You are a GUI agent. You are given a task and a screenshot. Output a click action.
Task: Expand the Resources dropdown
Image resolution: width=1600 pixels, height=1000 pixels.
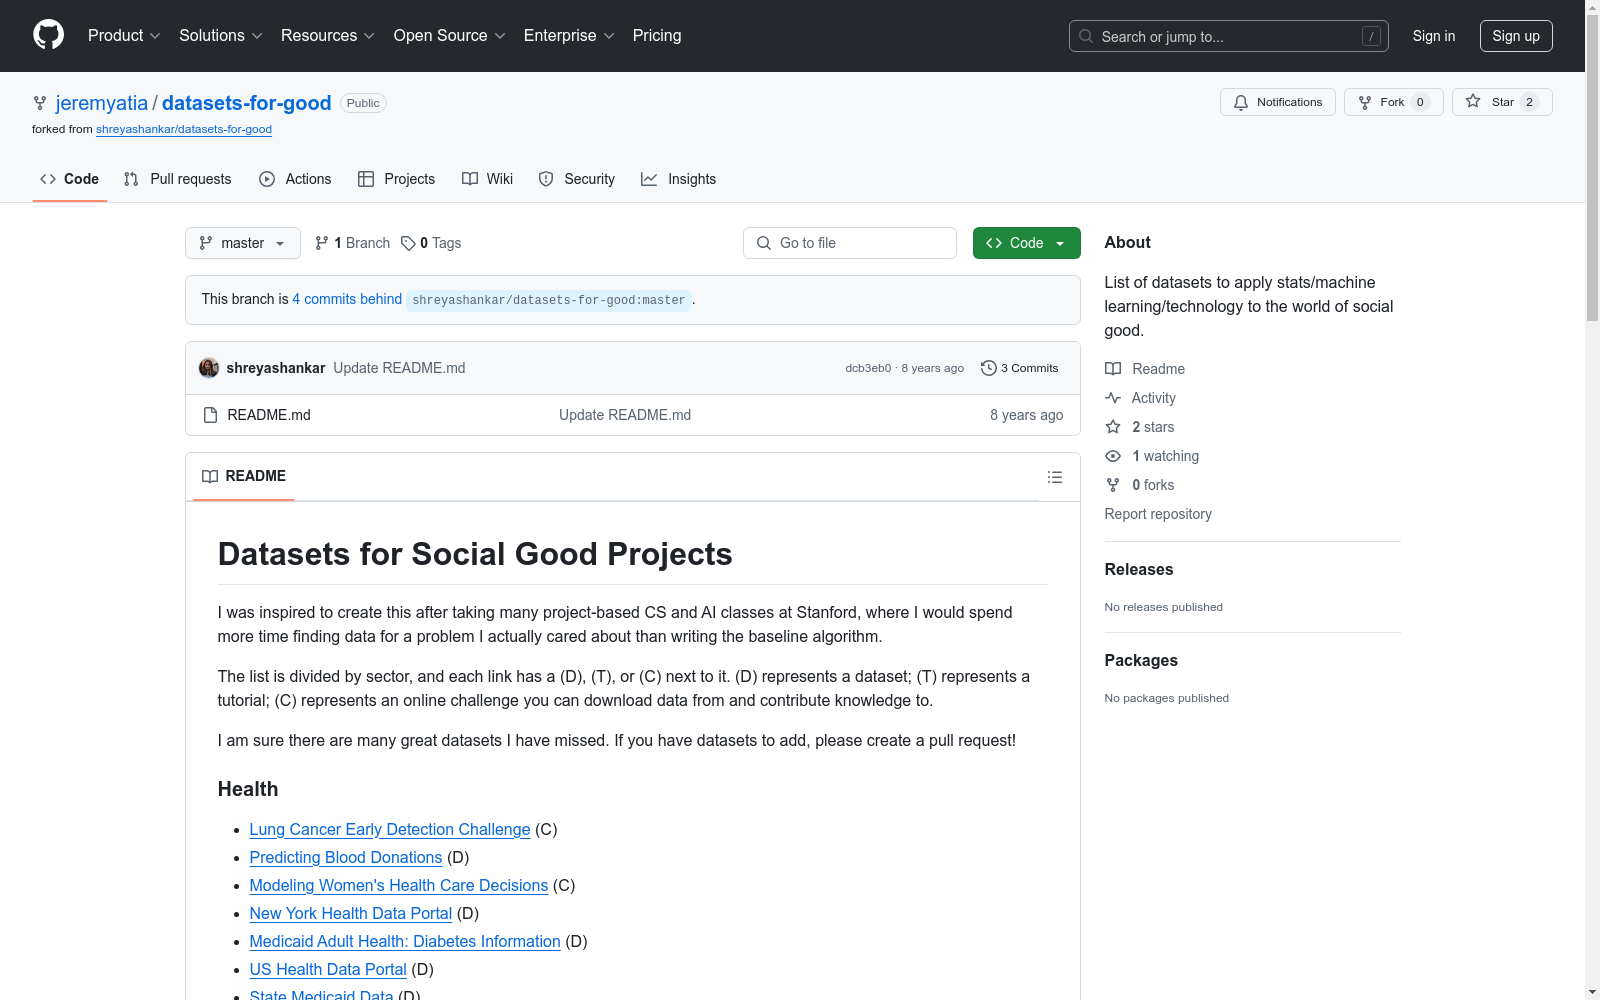tap(328, 36)
